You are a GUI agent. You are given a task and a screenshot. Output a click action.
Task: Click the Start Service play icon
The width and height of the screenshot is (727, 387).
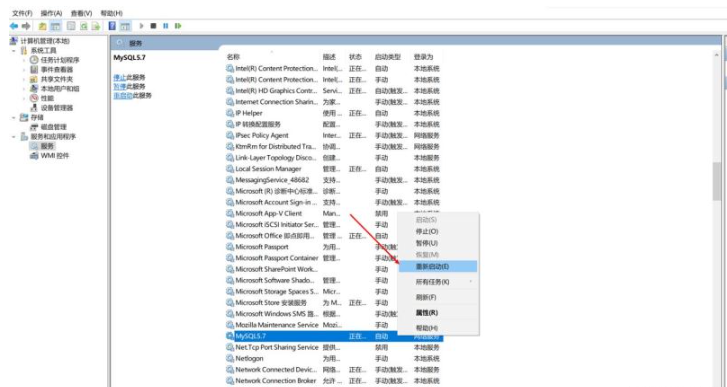(141, 26)
